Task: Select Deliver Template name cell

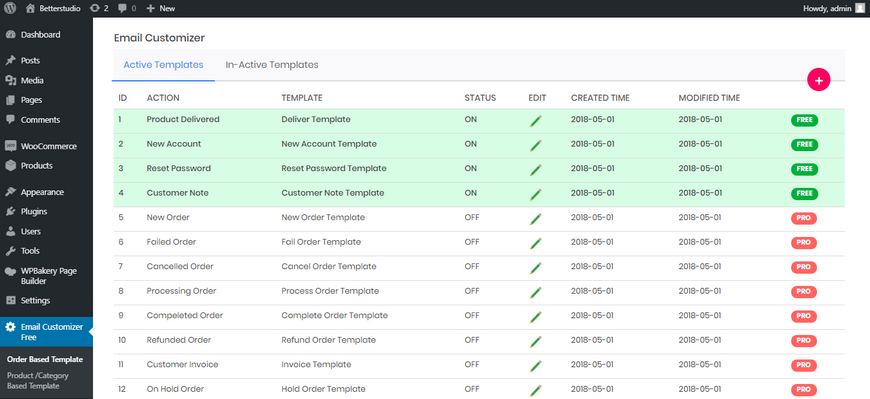Action: pyautogui.click(x=316, y=119)
